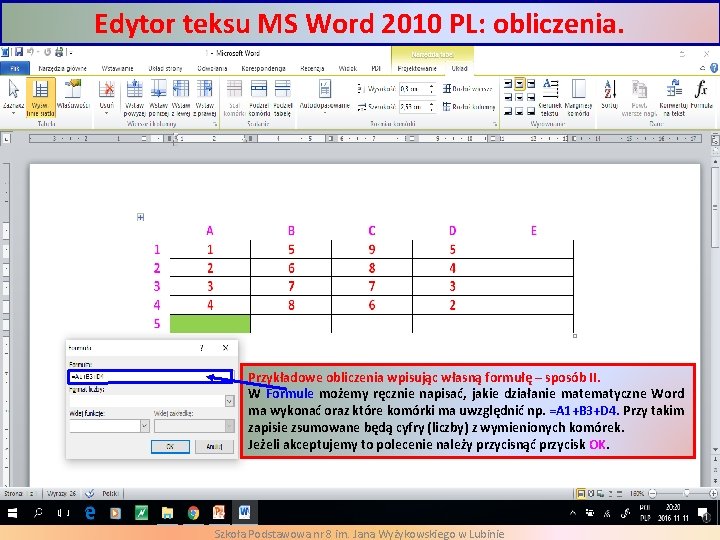Click Polski language in status bar
Screen dimensions: 720x540
coord(110,494)
